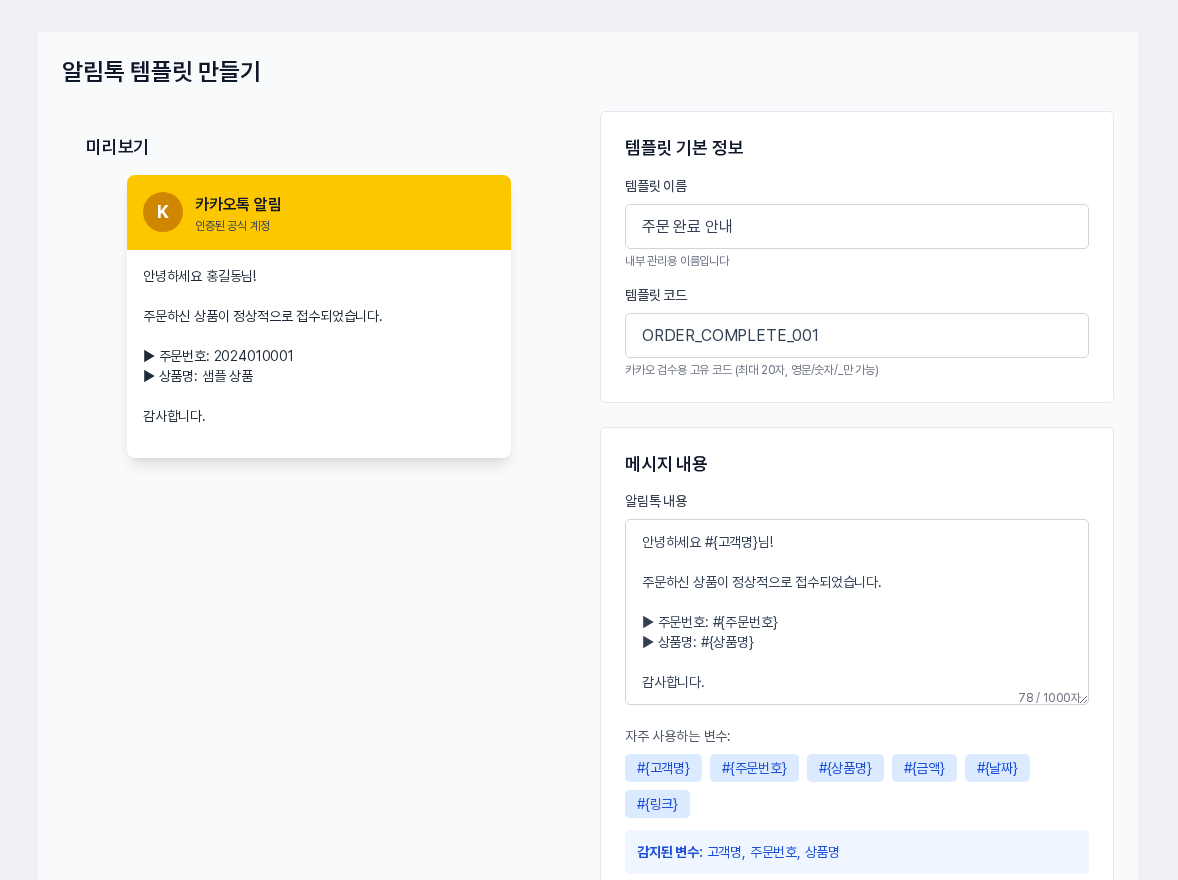
Task: Click the 템플릿 코드 field label
Action: tap(656, 295)
